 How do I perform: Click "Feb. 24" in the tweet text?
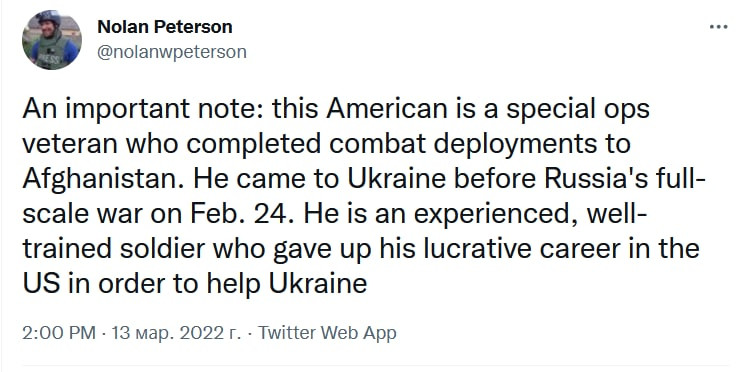point(240,214)
